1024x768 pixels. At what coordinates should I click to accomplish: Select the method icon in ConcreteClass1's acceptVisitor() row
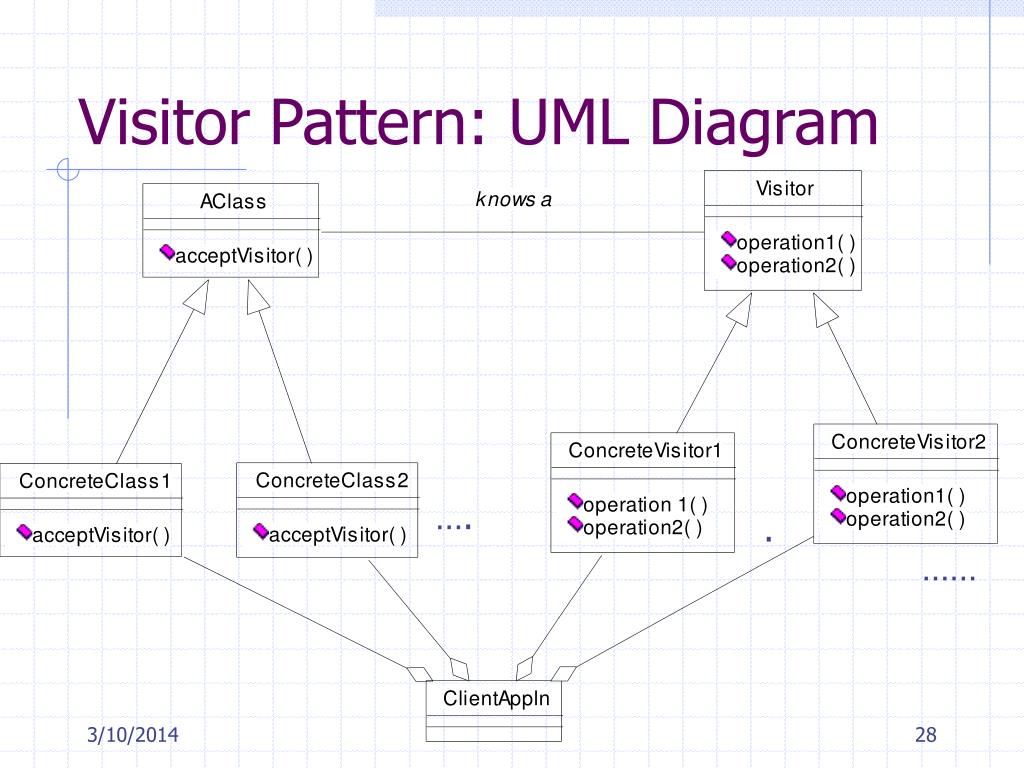(24, 532)
